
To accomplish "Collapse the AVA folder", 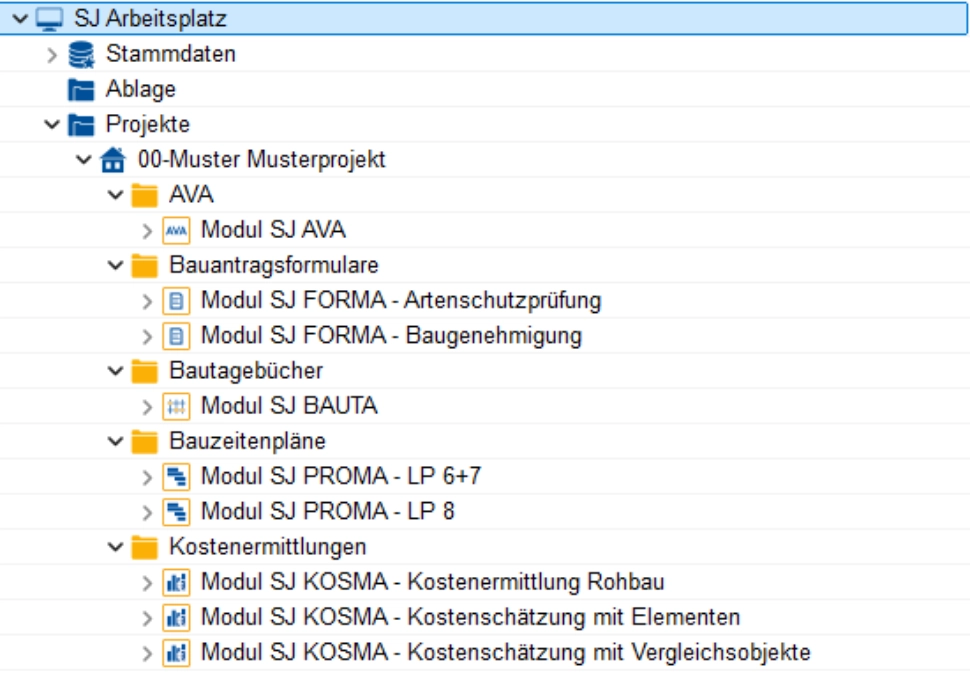I will [x=116, y=195].
